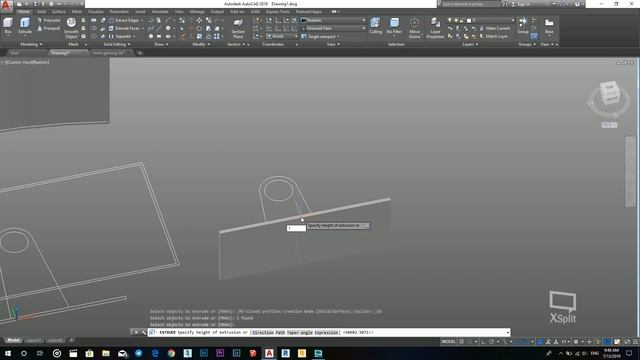Expand the Modeling panel dropdown
640x360 pixels.
tap(31, 44)
